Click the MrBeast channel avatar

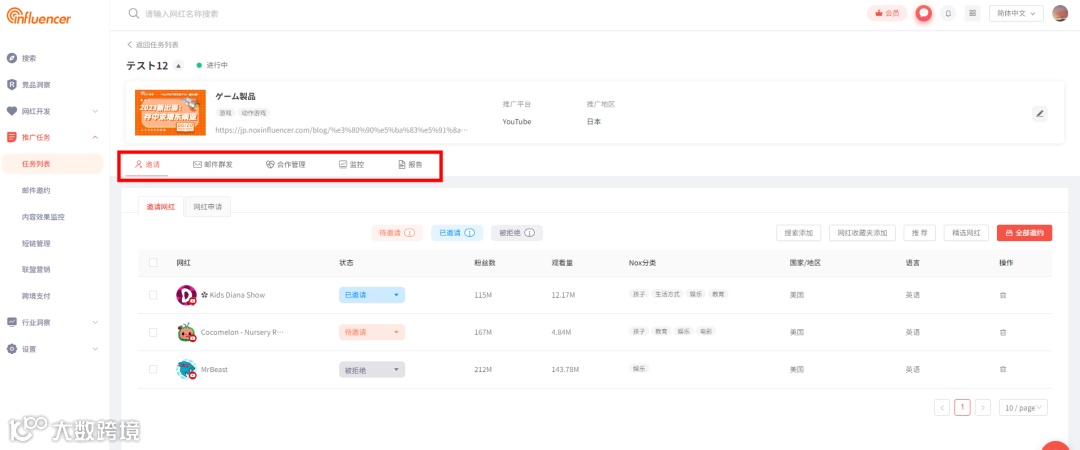pyautogui.click(x=186, y=369)
